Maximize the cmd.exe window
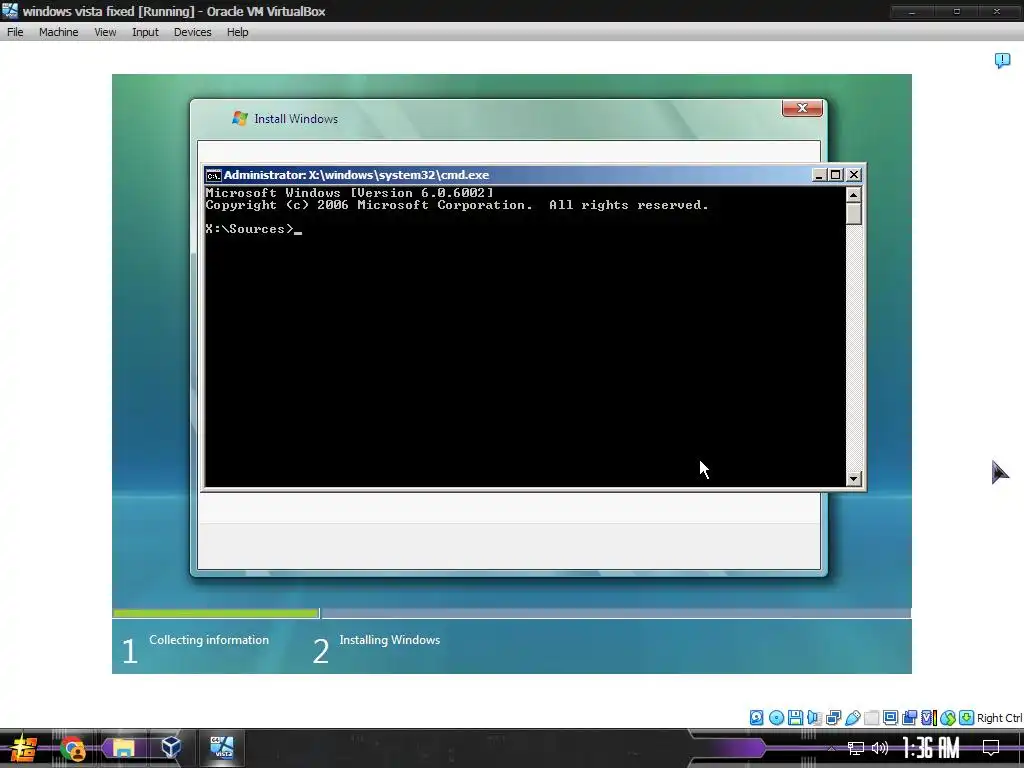 [x=836, y=175]
